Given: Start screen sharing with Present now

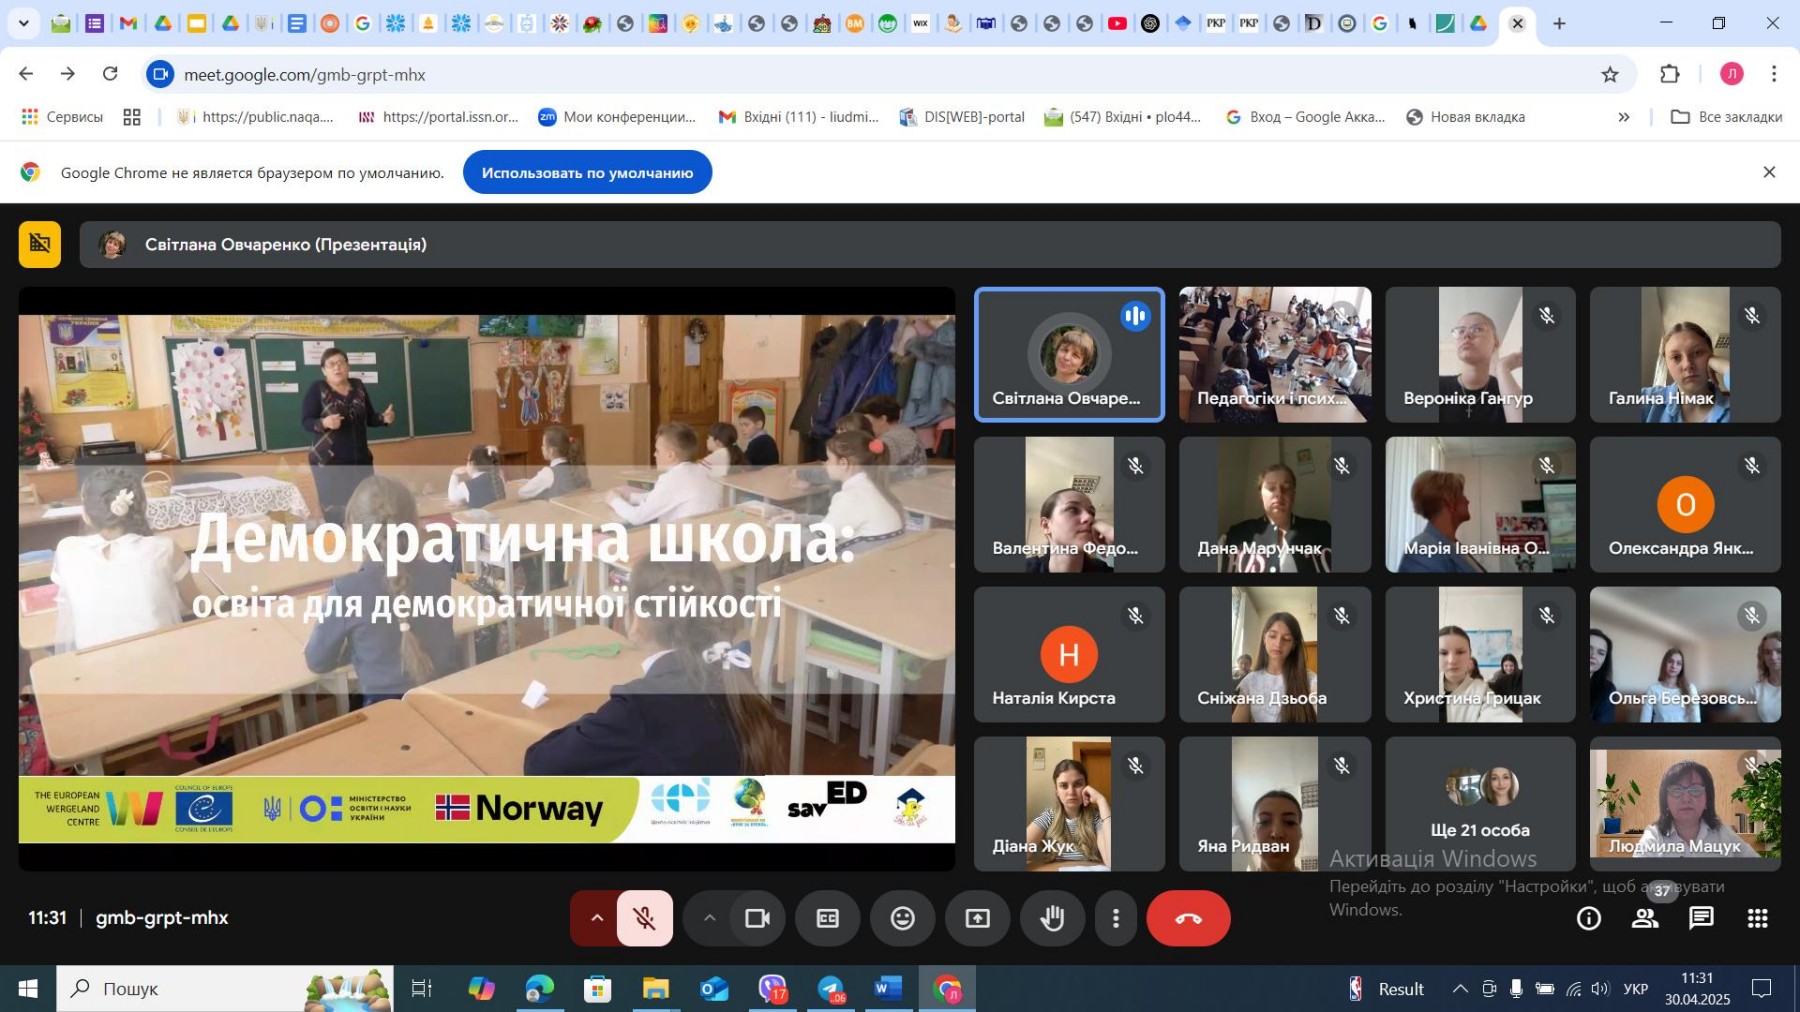Looking at the screenshot, I should tap(977, 918).
